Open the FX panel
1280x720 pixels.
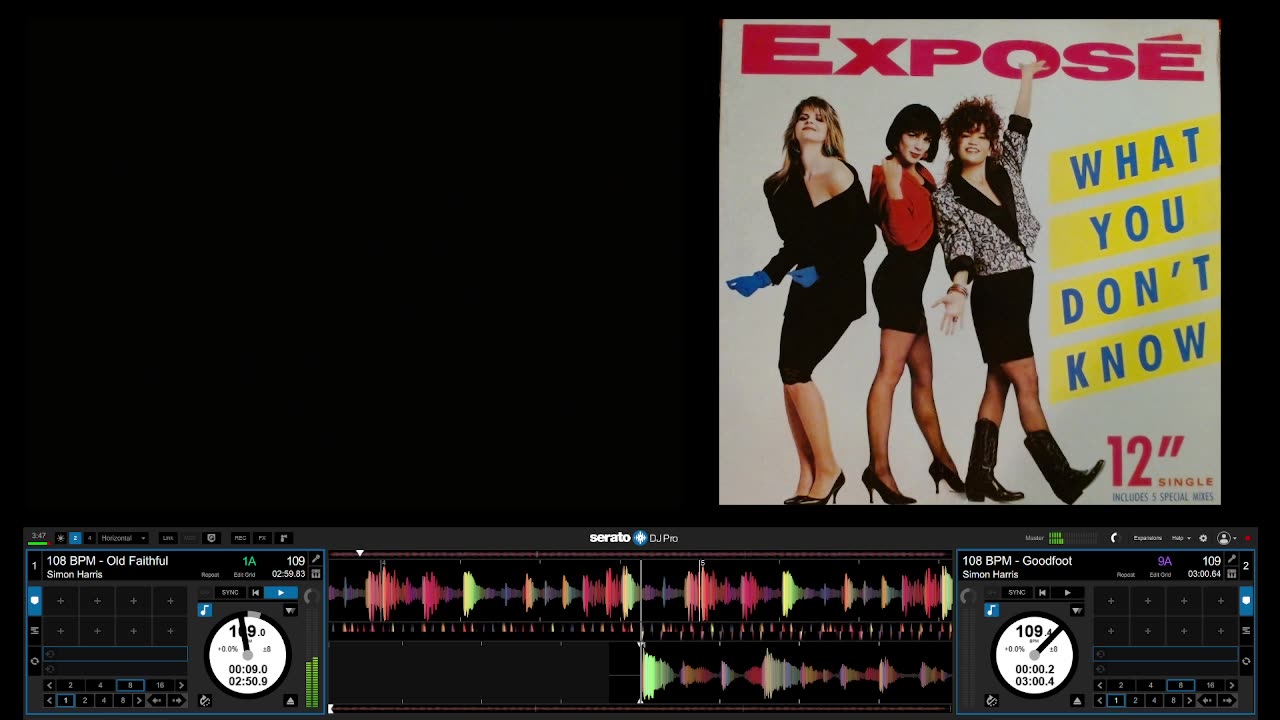pyautogui.click(x=262, y=538)
